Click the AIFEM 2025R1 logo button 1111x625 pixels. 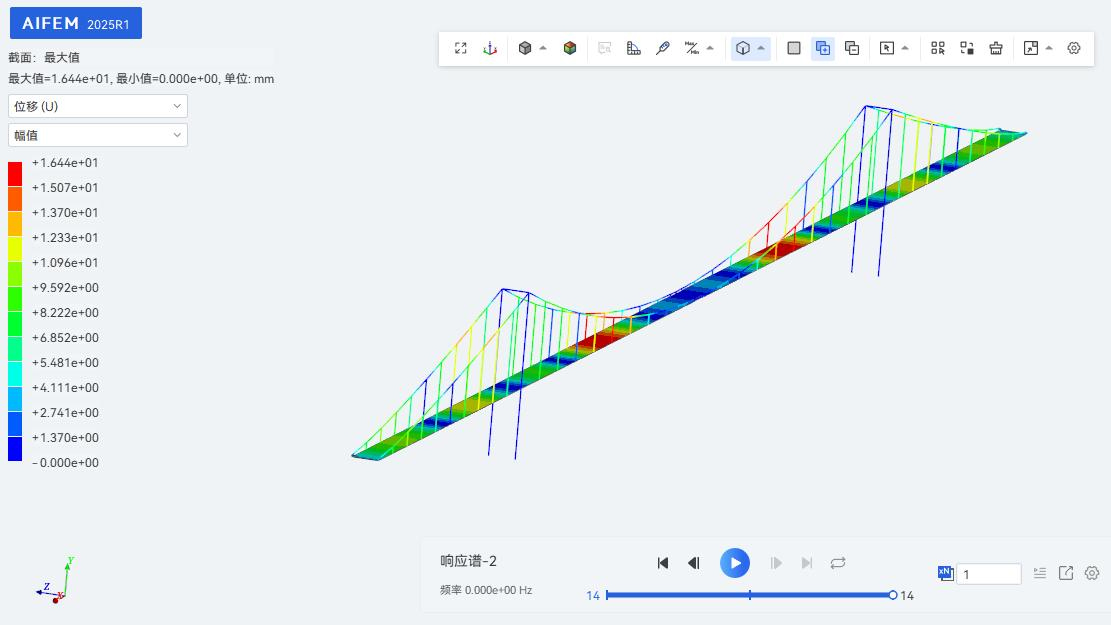point(76,23)
